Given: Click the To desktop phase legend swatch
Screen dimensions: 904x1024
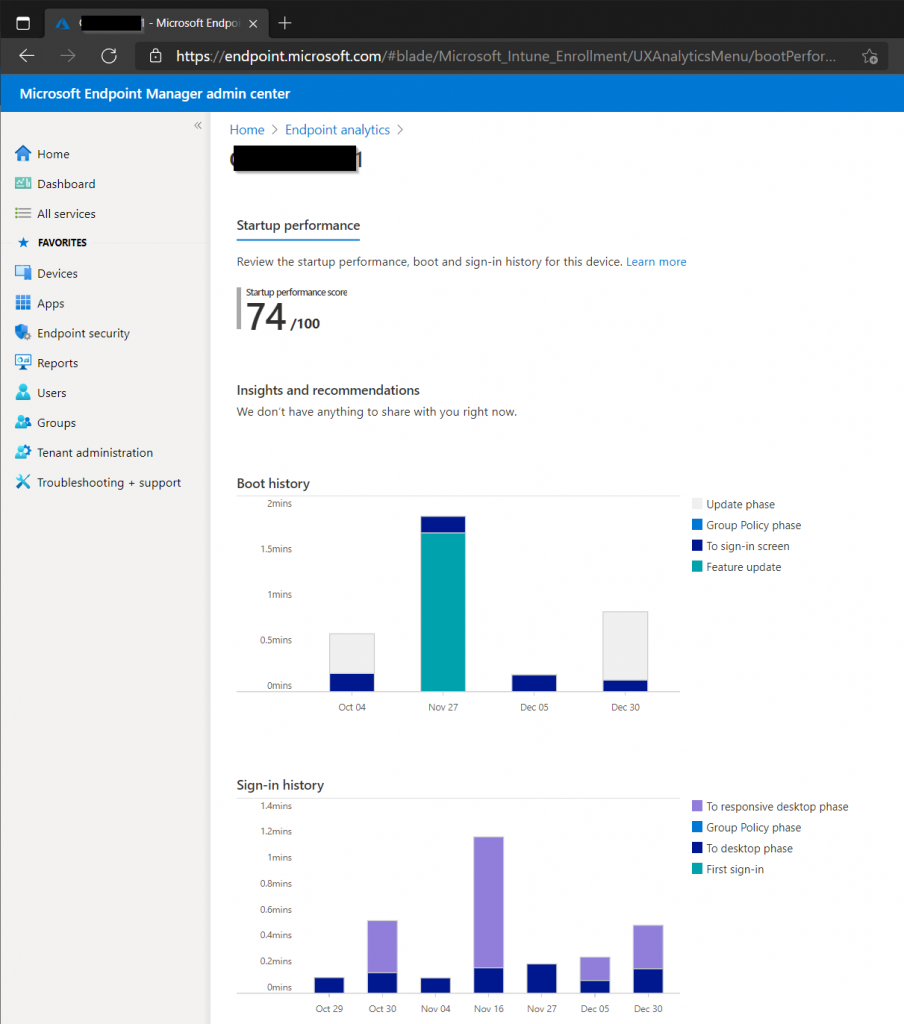Looking at the screenshot, I should [697, 848].
